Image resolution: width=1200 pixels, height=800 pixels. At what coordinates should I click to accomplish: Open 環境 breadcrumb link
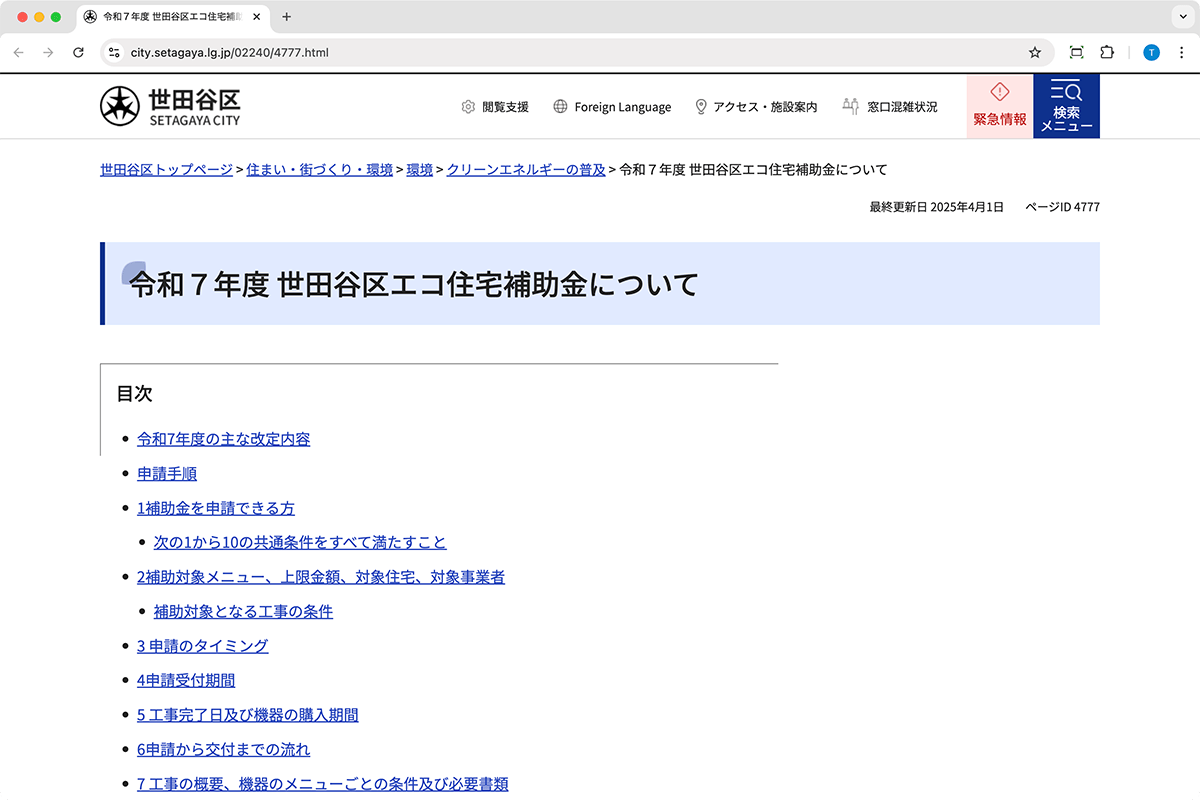(x=419, y=170)
